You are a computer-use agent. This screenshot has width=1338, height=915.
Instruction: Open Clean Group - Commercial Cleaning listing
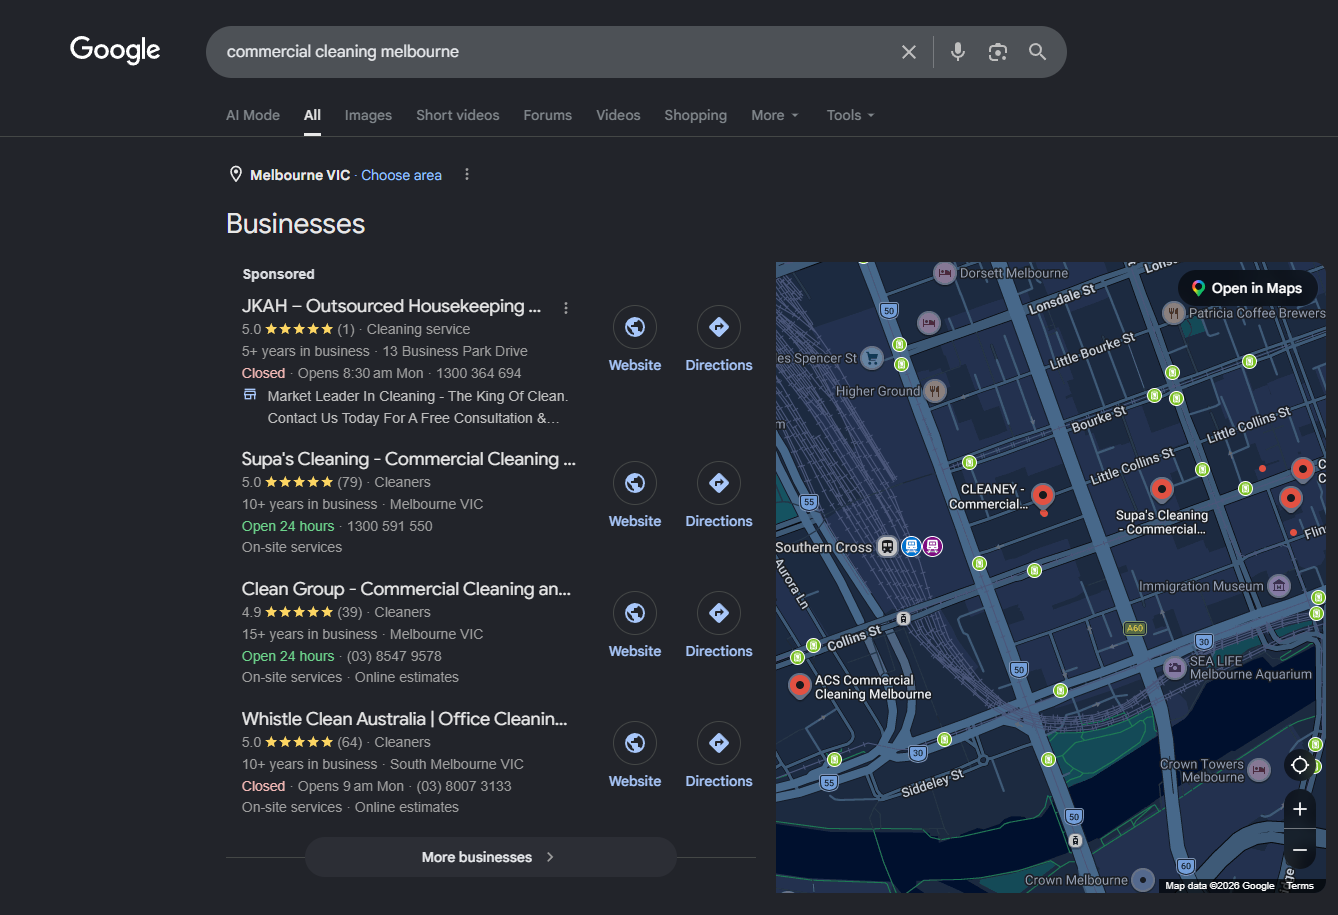(407, 589)
